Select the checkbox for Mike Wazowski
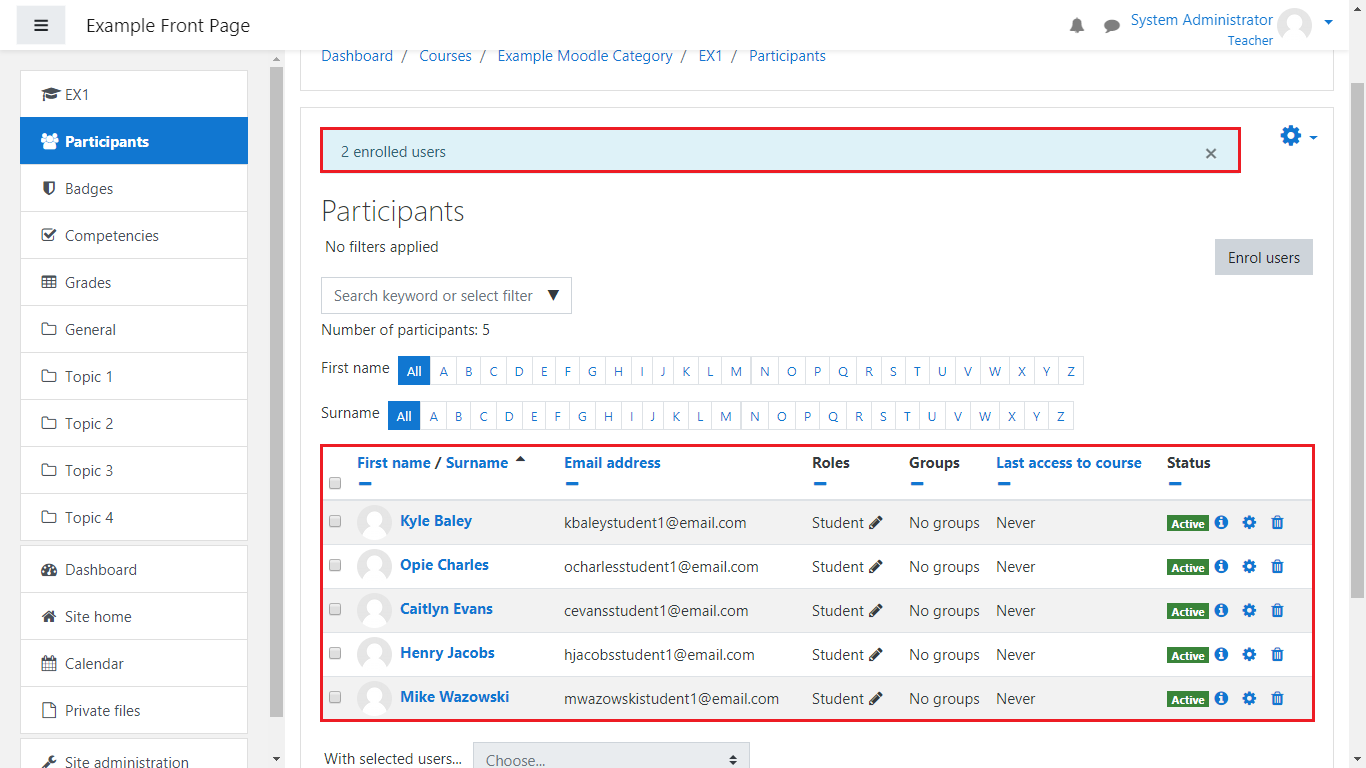 tap(335, 697)
